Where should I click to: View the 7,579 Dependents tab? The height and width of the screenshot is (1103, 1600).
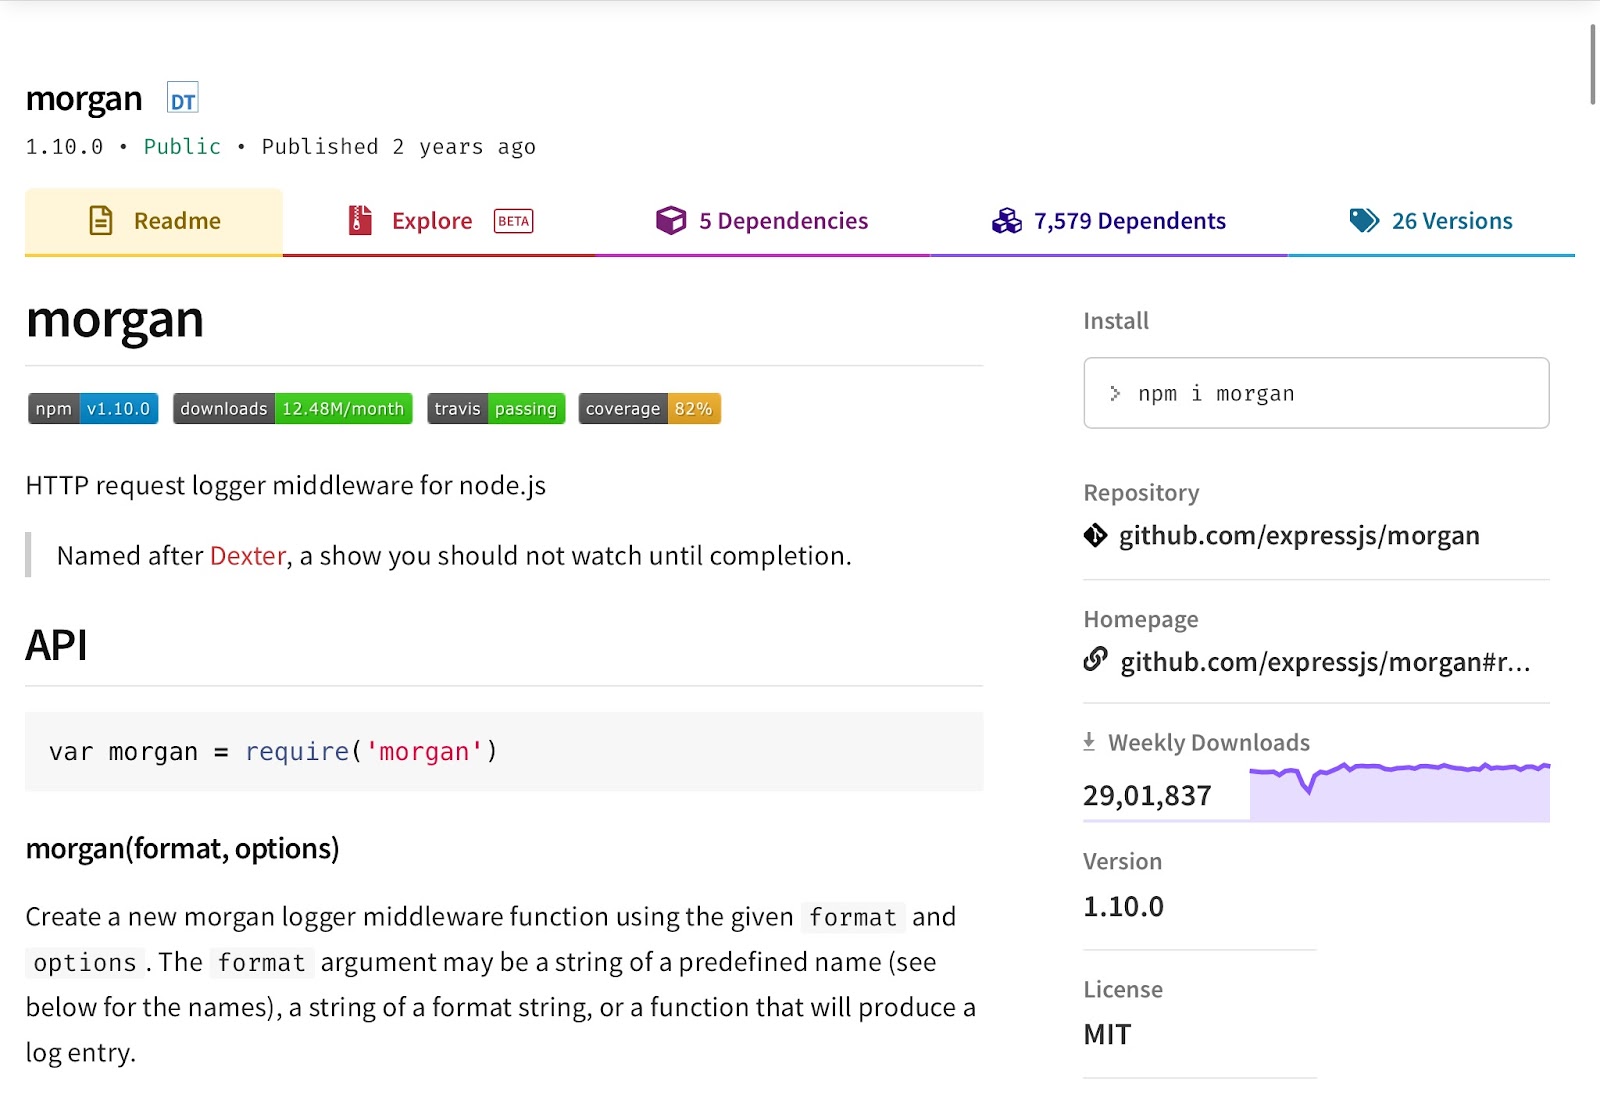click(x=1108, y=221)
